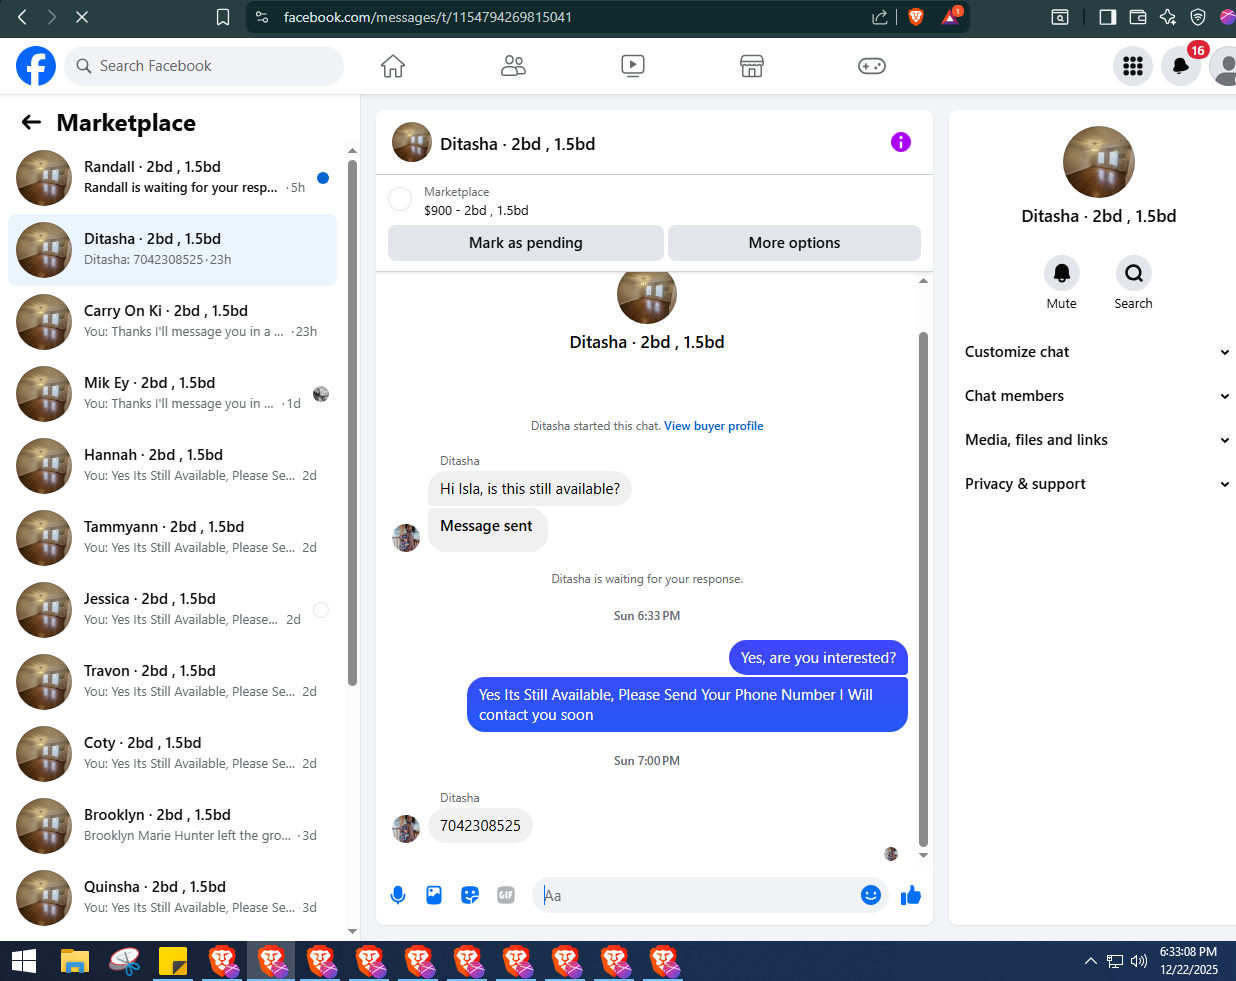
Task: Click the Brave Shields lion icon
Action: (x=915, y=17)
